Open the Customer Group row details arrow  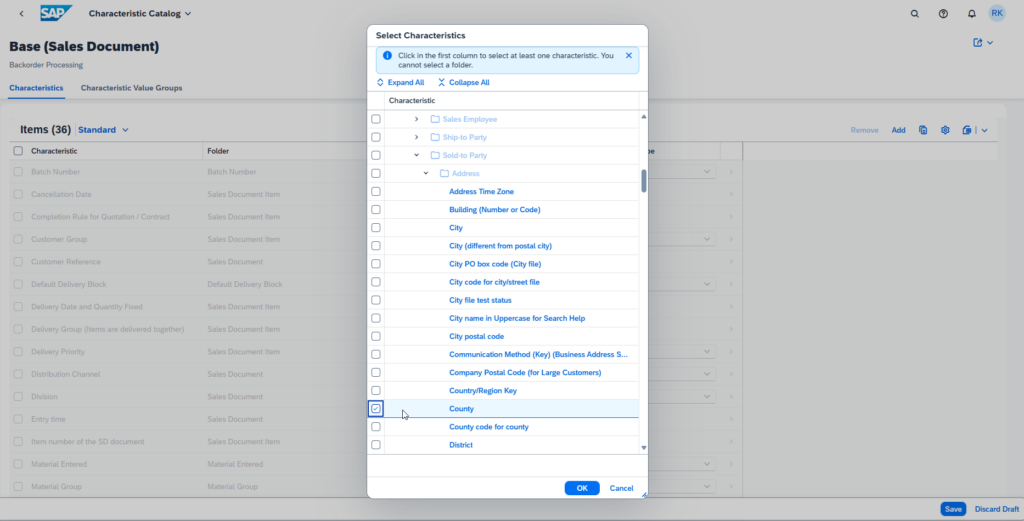[x=731, y=239]
